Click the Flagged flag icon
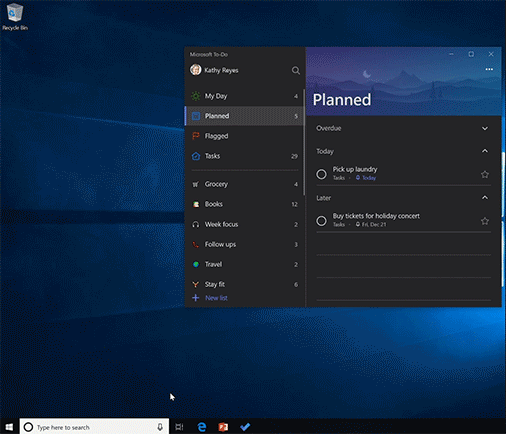This screenshot has width=506, height=434. pos(196,136)
